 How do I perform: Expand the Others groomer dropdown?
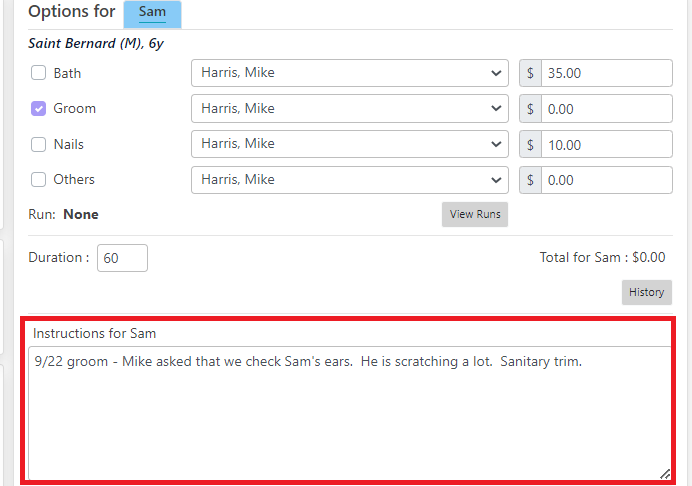pyautogui.click(x=350, y=180)
